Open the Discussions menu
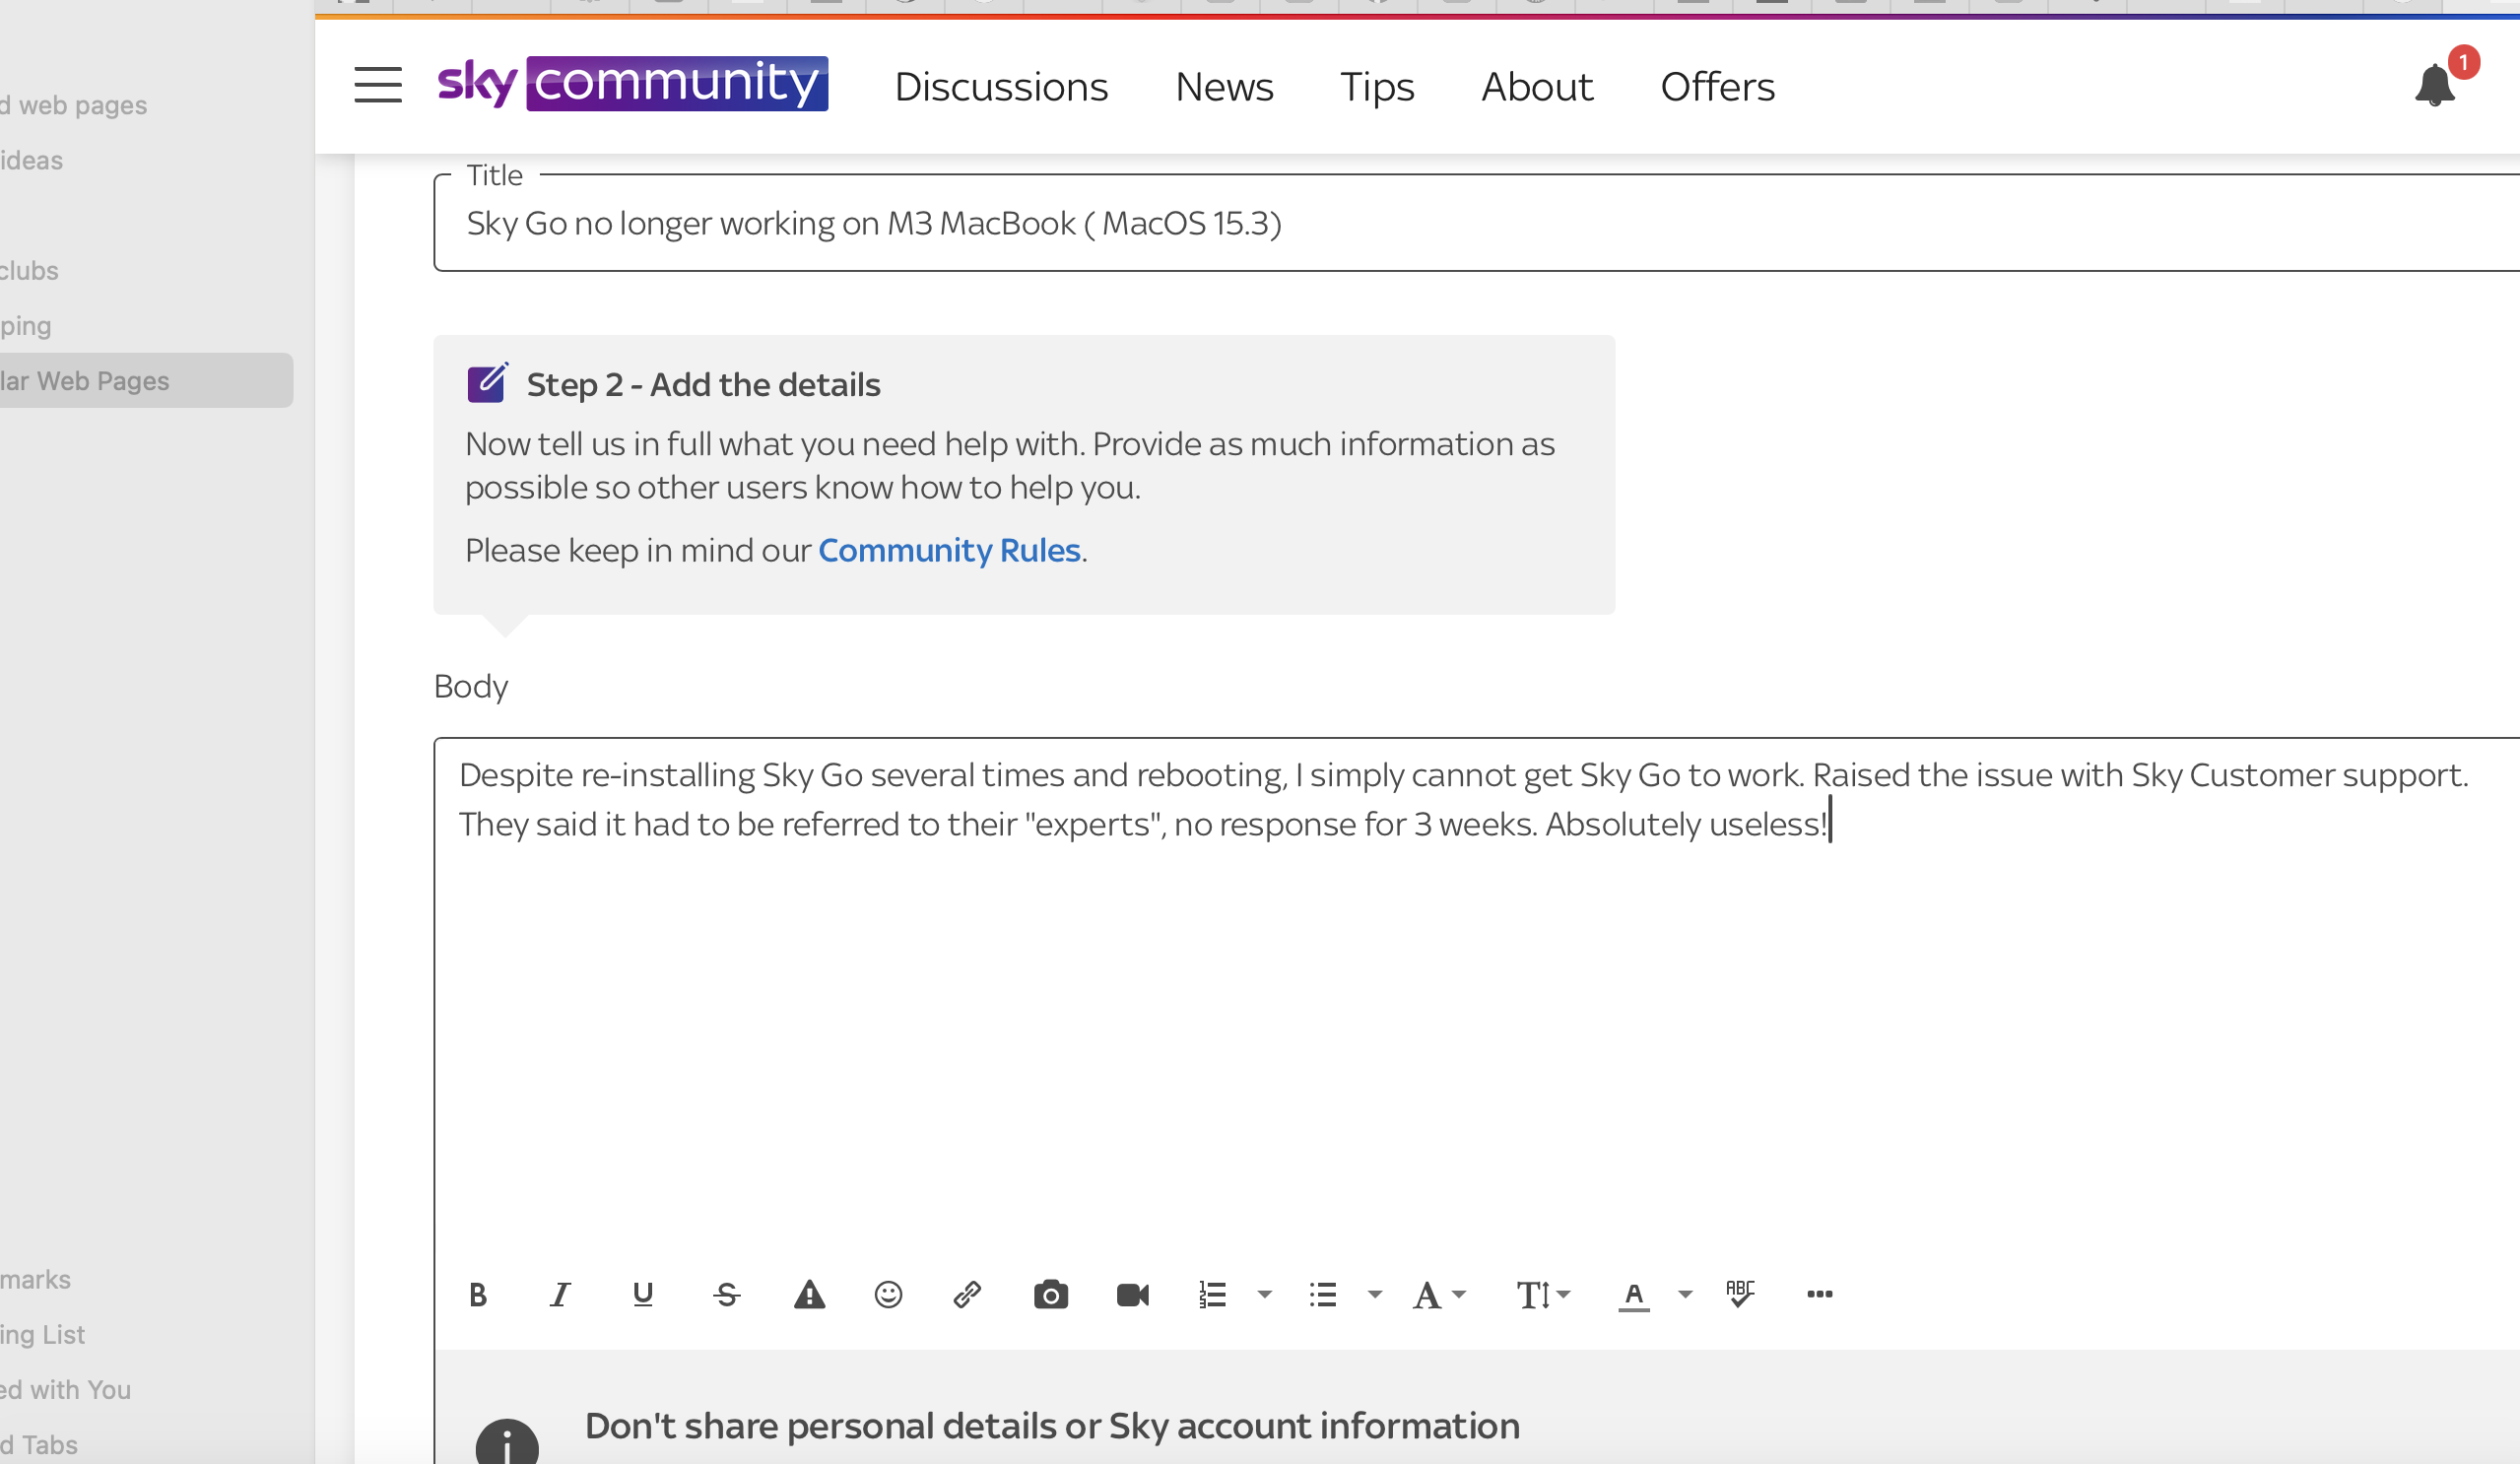Screen dimensions: 2520x1464 click(1001, 87)
